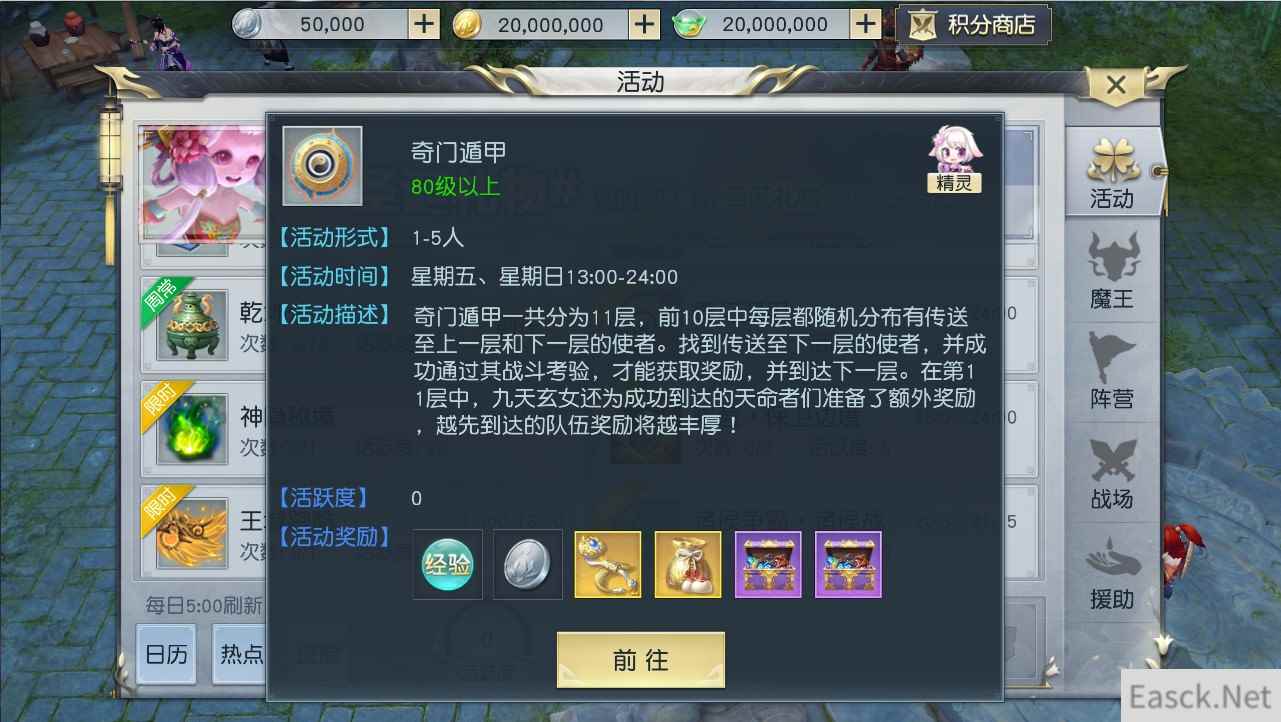Select the last purple treasure chest reward
The width and height of the screenshot is (1281, 722).
[848, 564]
